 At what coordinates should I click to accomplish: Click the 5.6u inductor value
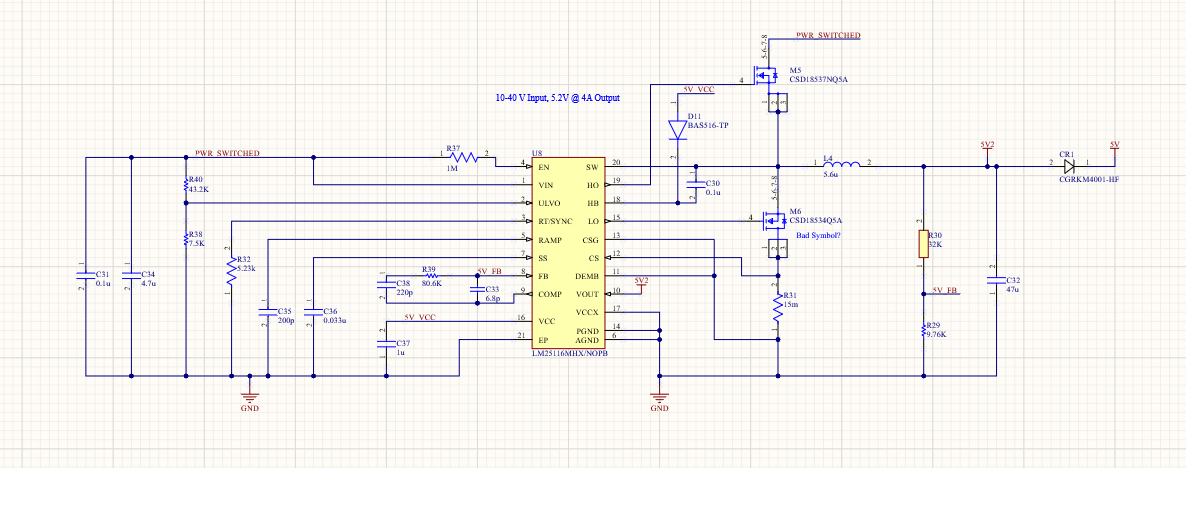[x=831, y=173]
